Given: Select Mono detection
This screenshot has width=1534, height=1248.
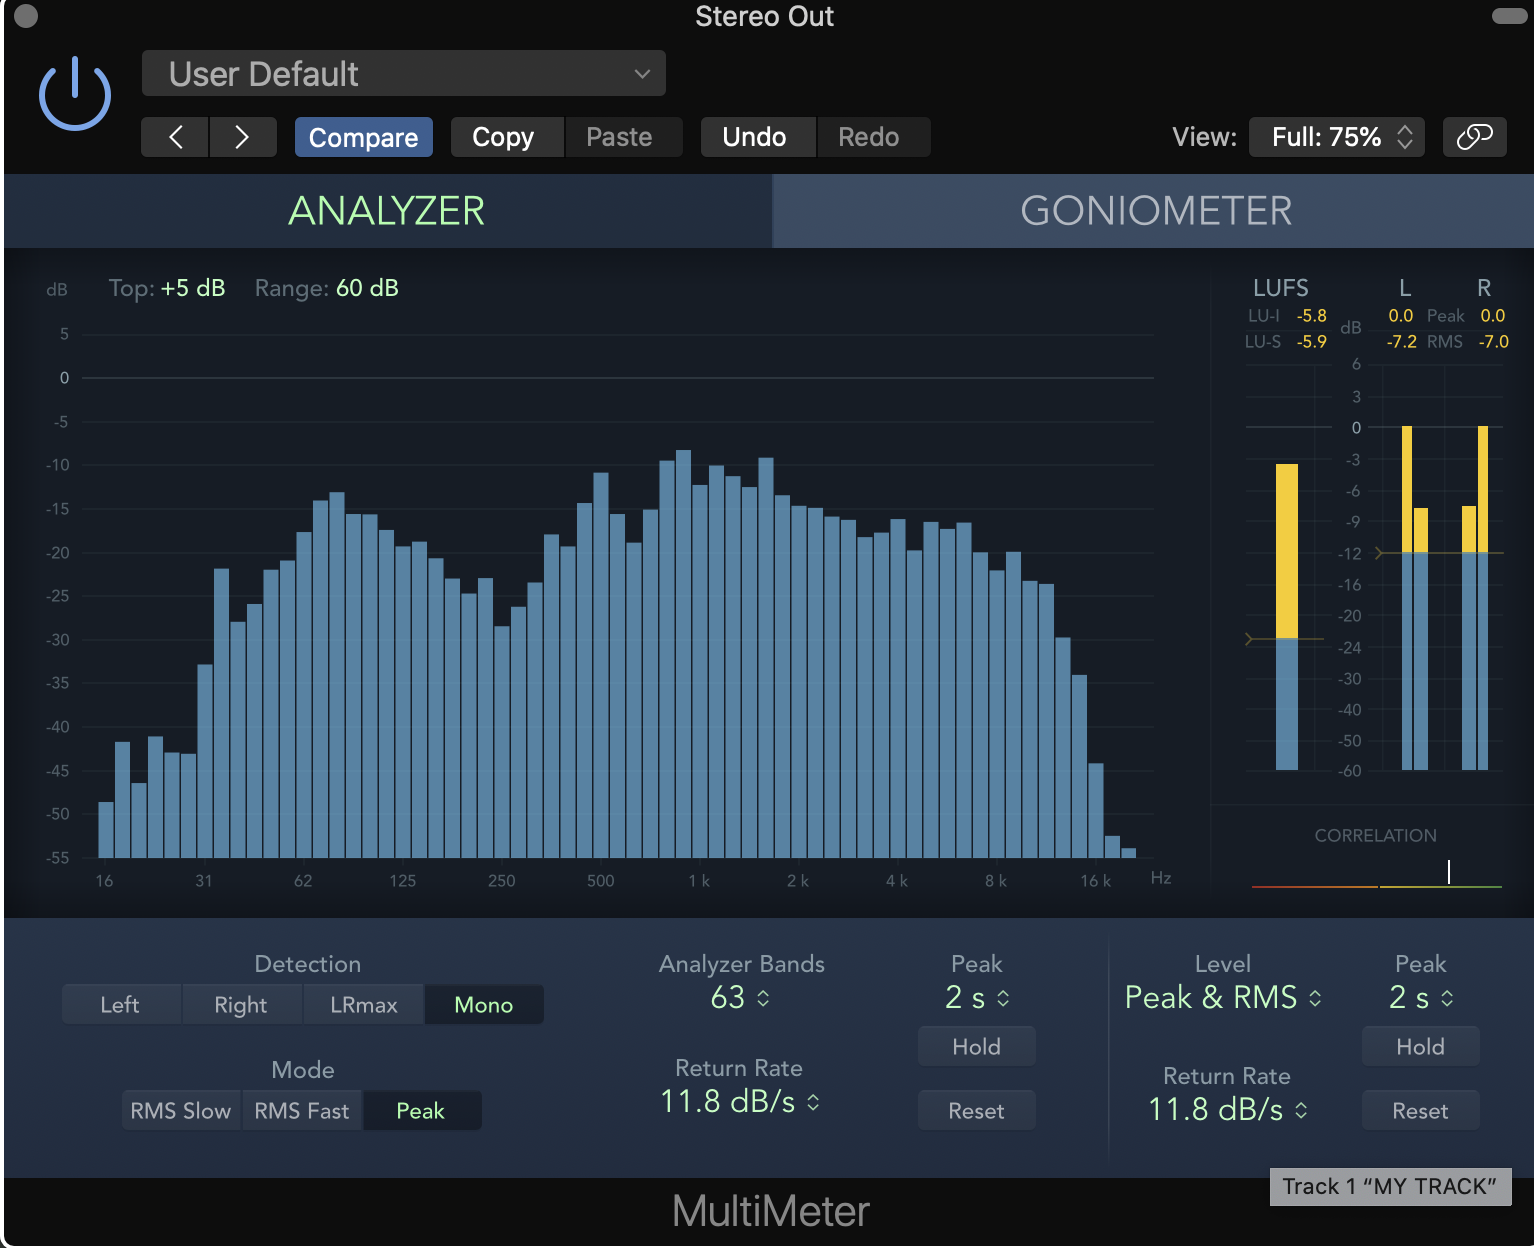Looking at the screenshot, I should pyautogui.click(x=484, y=1004).
